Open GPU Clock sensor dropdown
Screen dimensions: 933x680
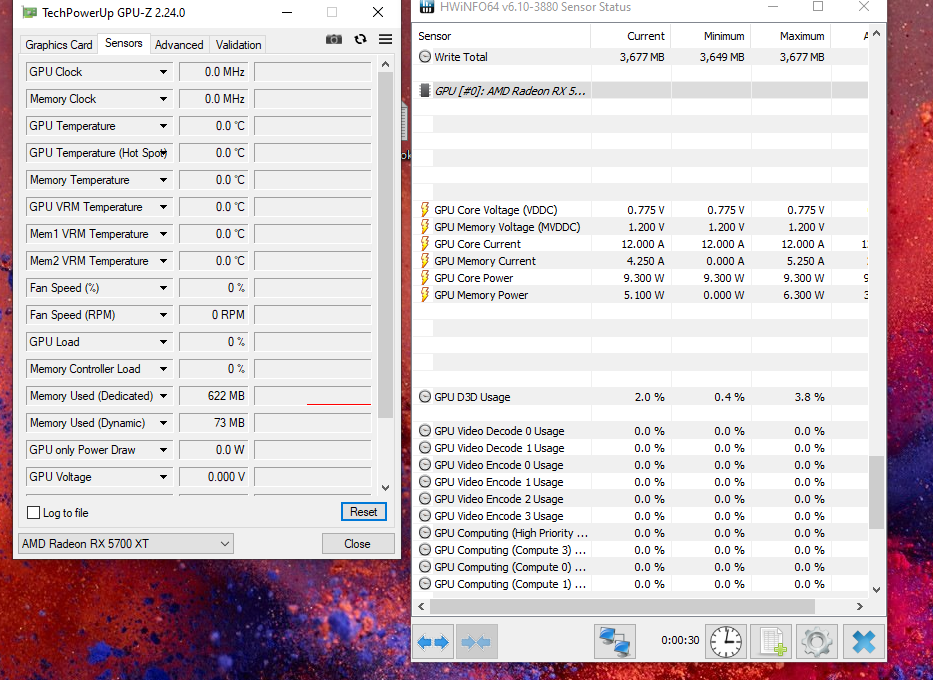(x=163, y=72)
